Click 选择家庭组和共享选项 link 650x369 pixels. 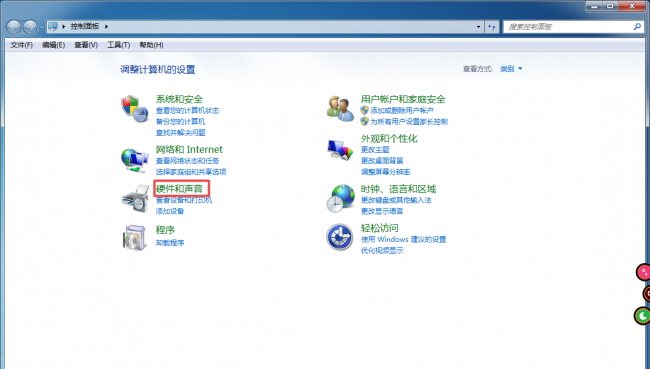tap(191, 172)
